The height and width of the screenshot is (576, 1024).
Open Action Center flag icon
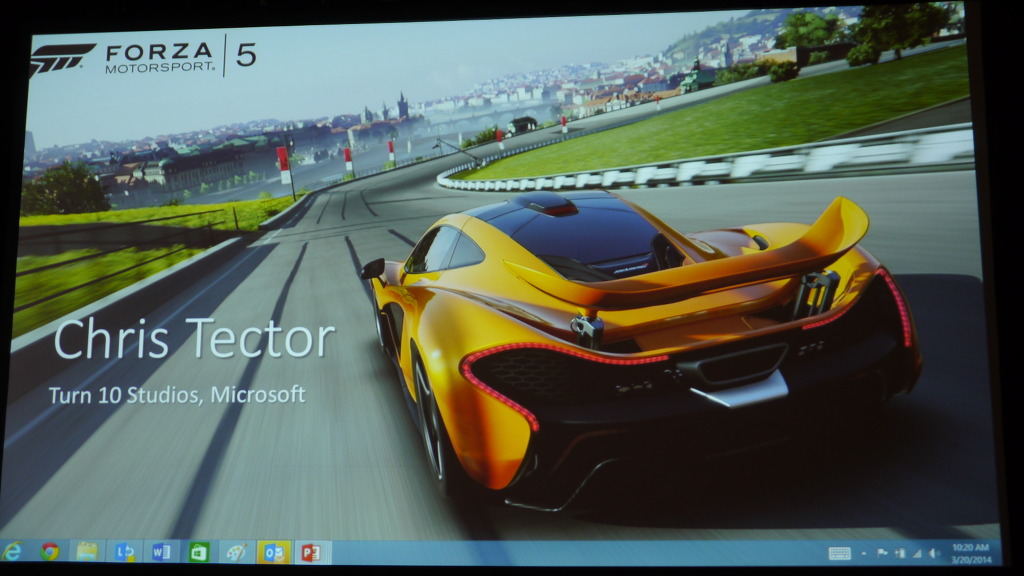click(882, 553)
